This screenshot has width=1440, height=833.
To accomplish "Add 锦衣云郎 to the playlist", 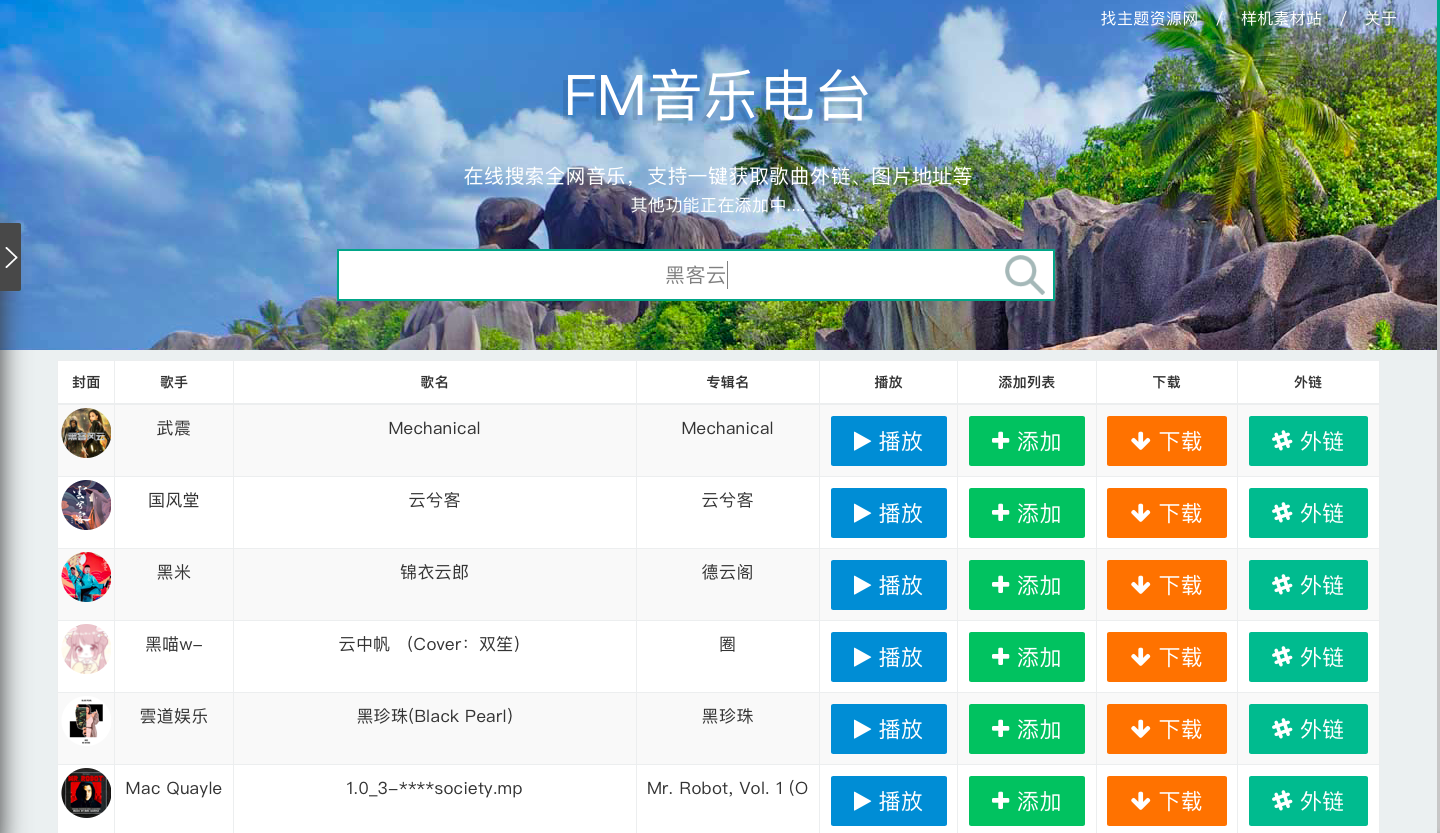I will click(1026, 585).
